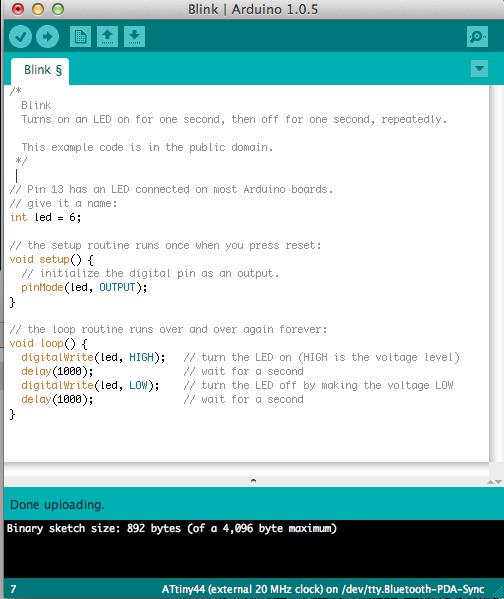Click on 'void setup() {' line

(52, 260)
